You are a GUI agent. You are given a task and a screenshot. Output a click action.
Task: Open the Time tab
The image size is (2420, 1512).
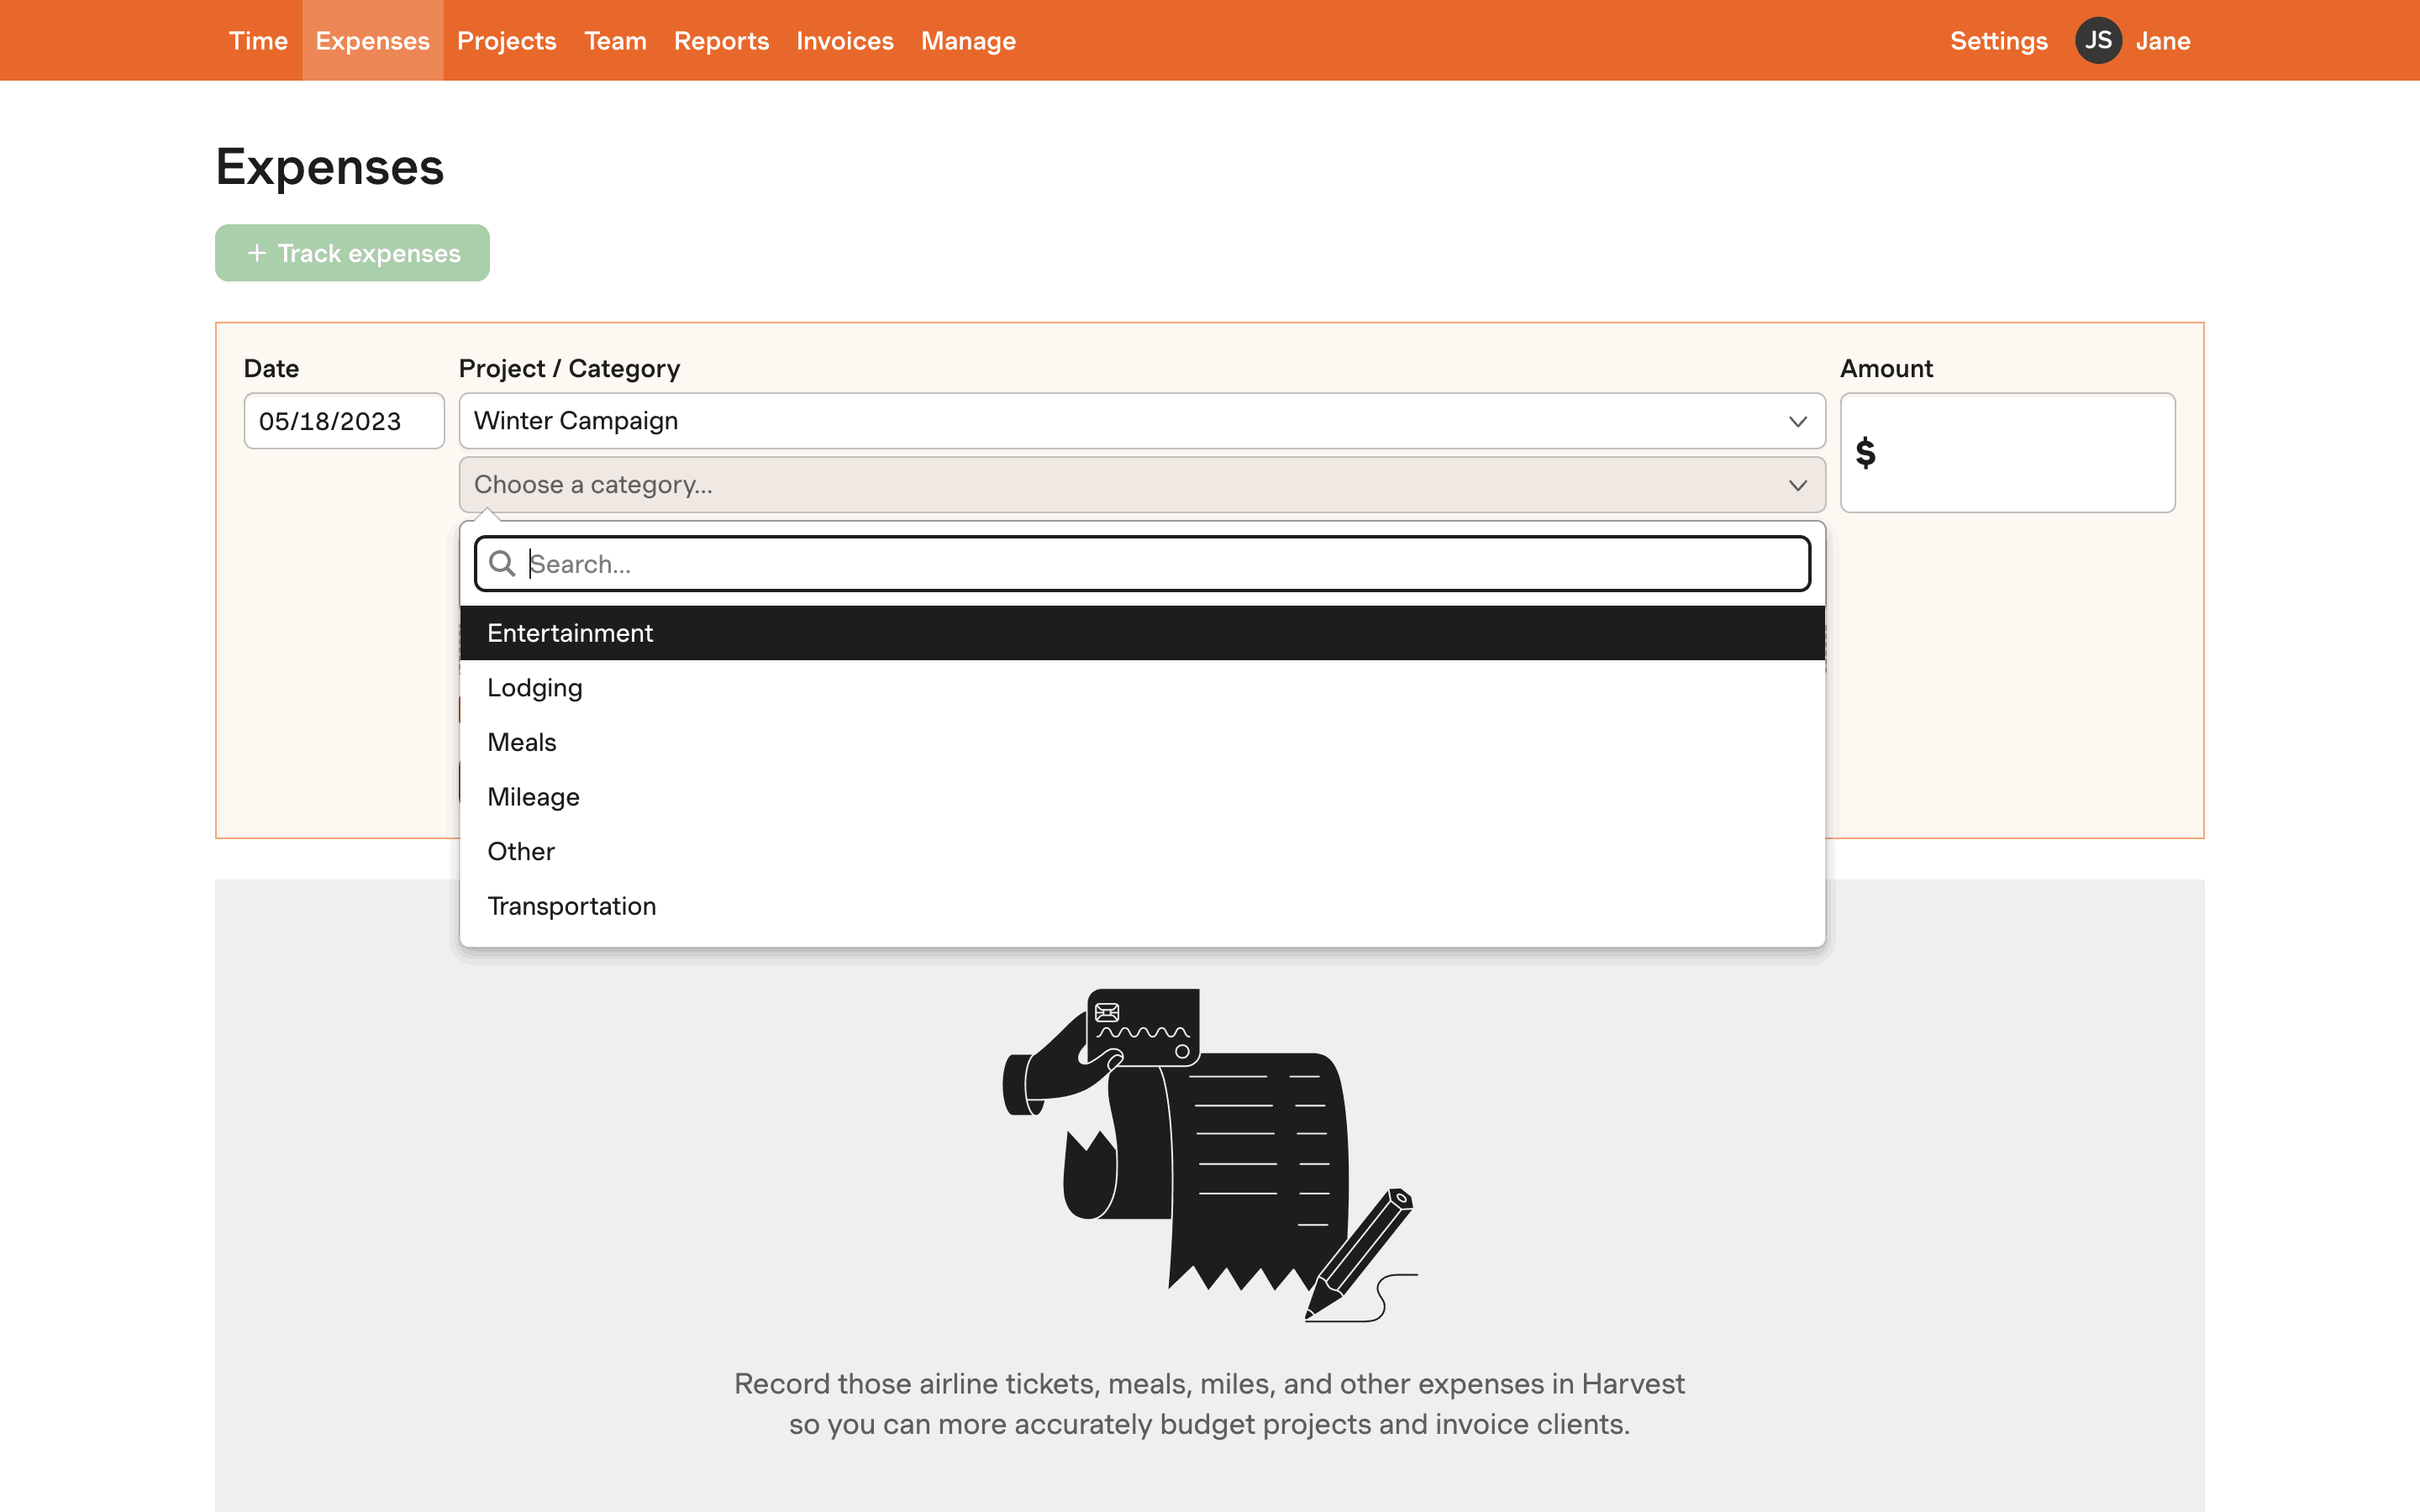tap(258, 41)
